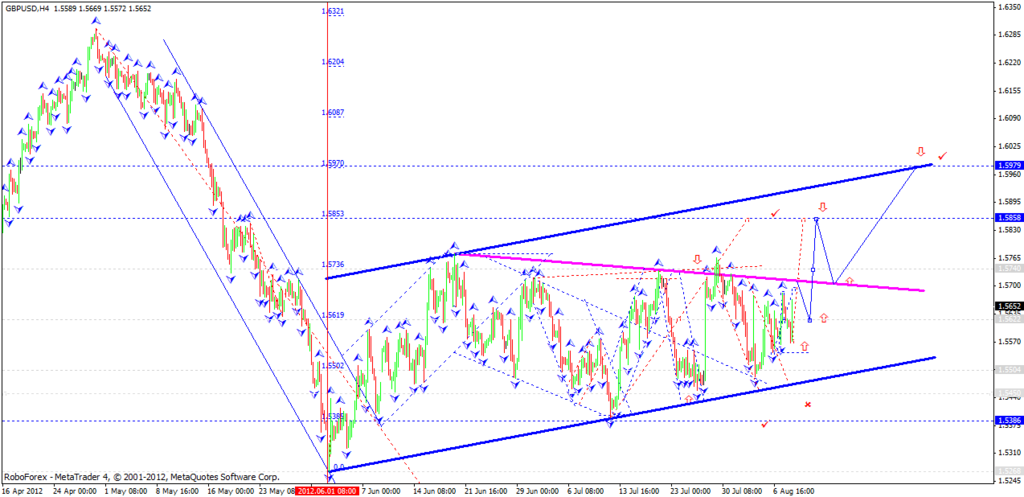Image resolution: width=1024 pixels, height=497 pixels.
Task: Select the 1.5736 Fibonacci level label
Action: pos(332,265)
